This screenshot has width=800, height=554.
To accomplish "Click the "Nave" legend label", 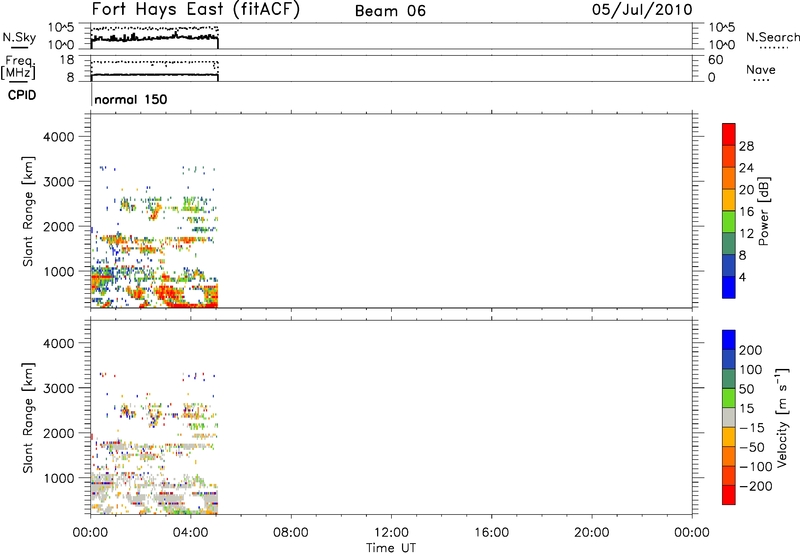I will pos(761,69).
